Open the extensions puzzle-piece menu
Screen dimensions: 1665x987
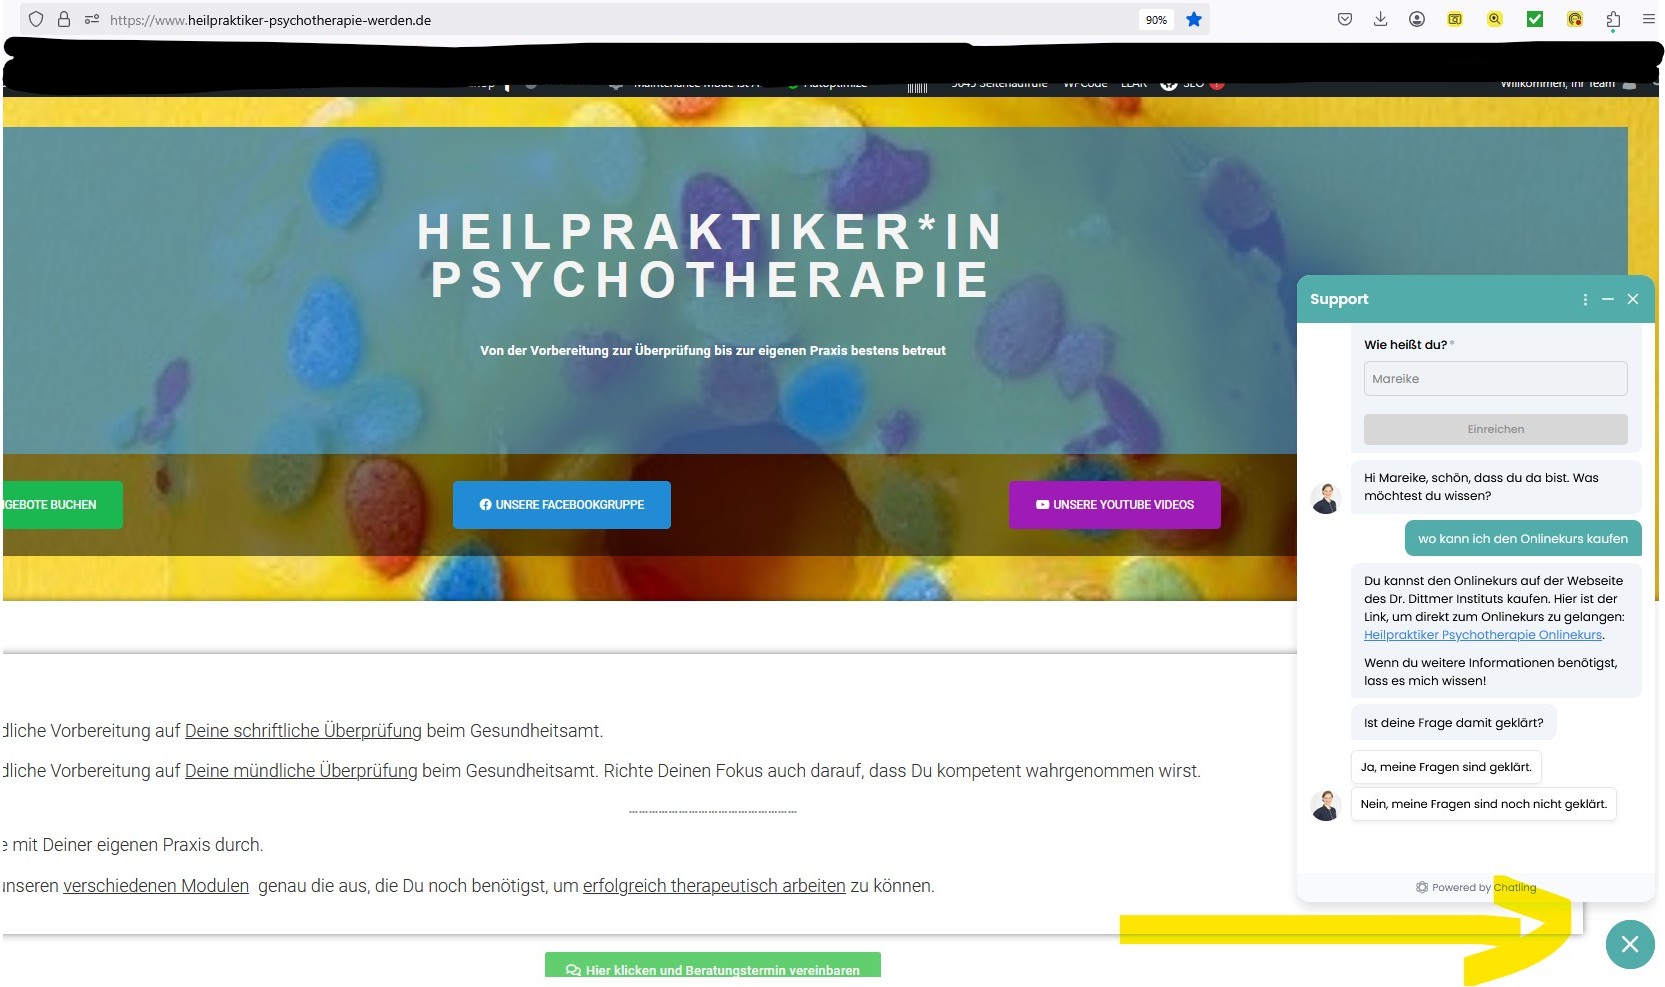point(1613,20)
